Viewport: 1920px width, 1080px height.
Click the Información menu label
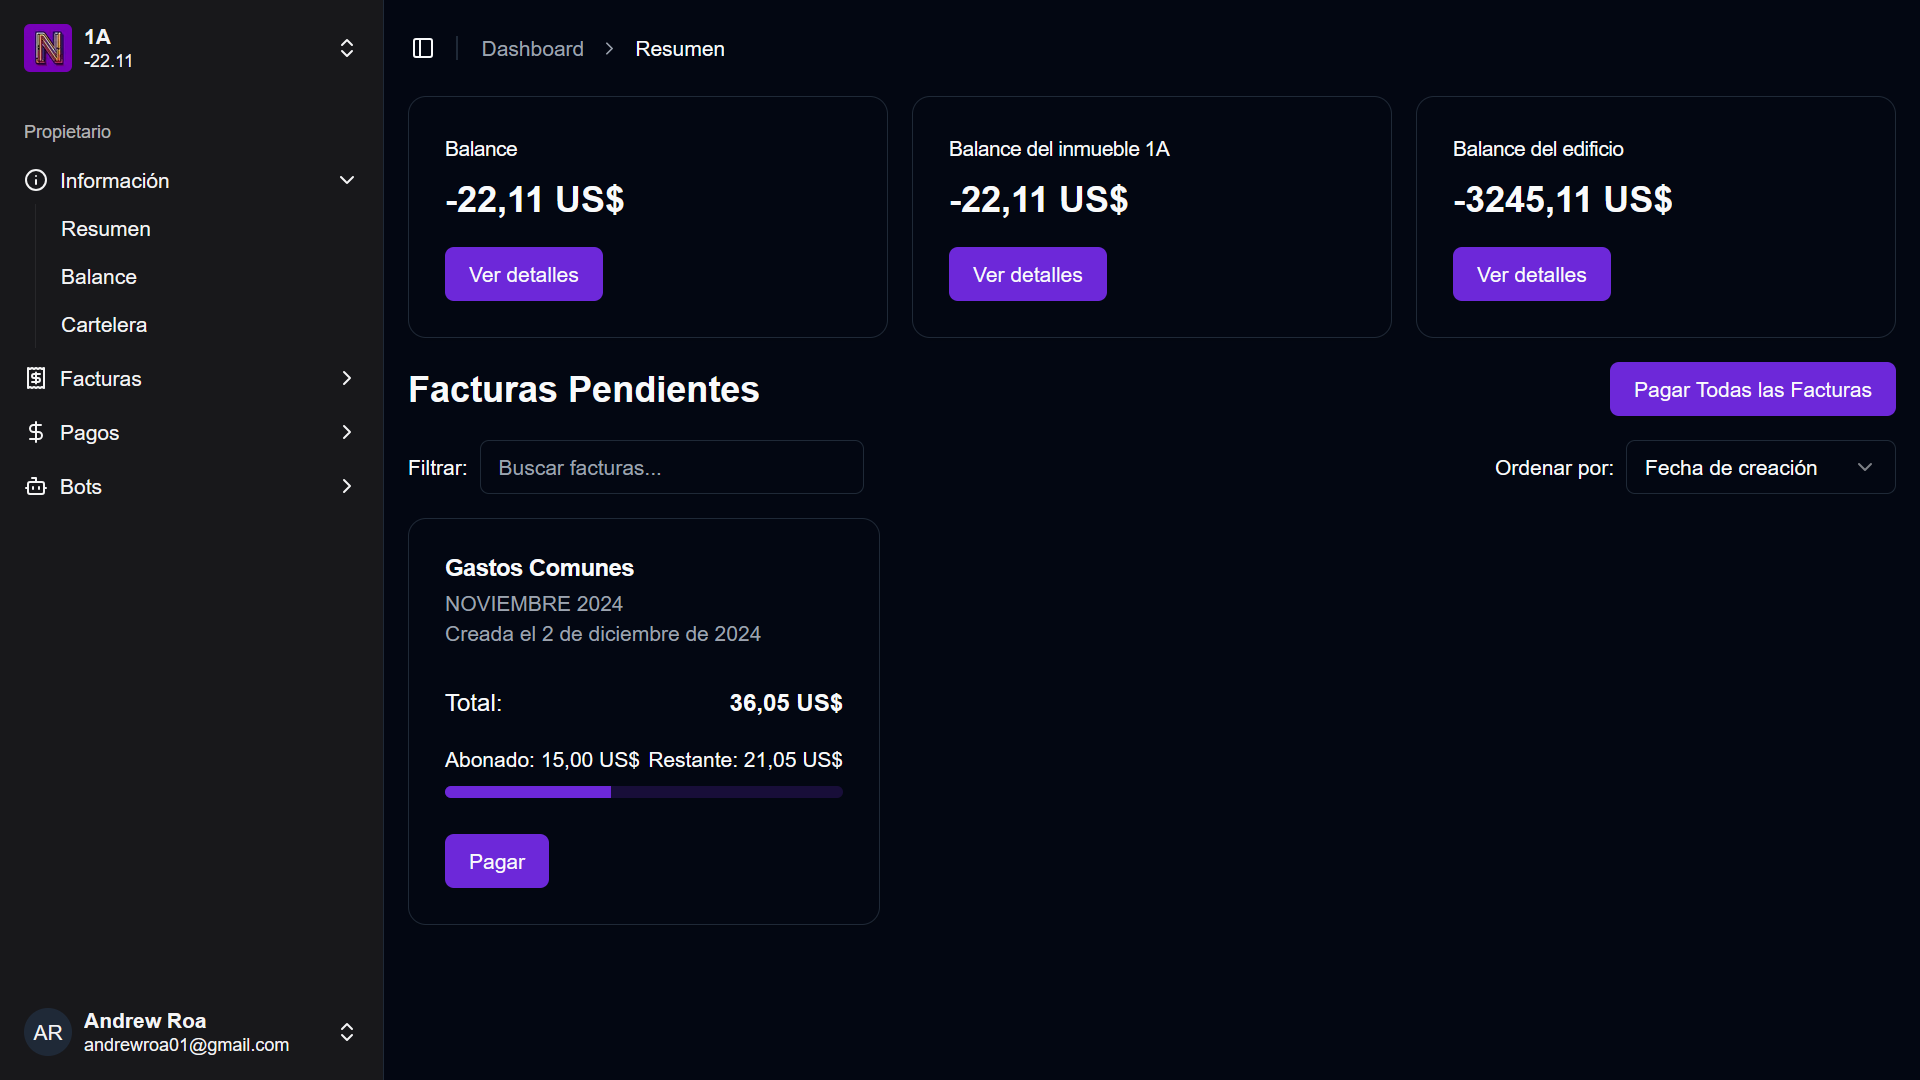(115, 180)
